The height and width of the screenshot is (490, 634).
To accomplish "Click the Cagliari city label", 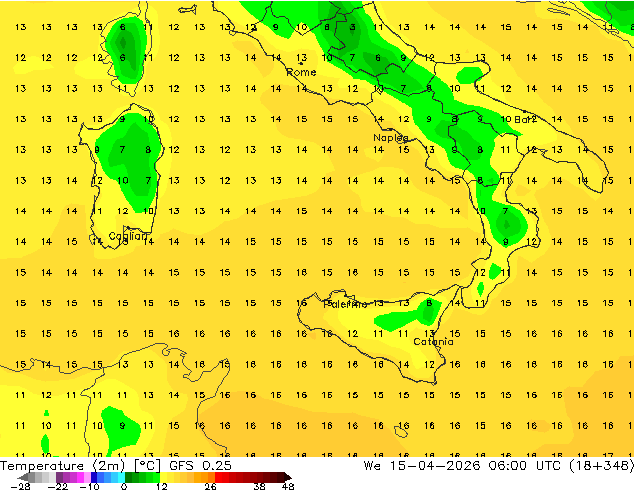I will coord(129,236).
